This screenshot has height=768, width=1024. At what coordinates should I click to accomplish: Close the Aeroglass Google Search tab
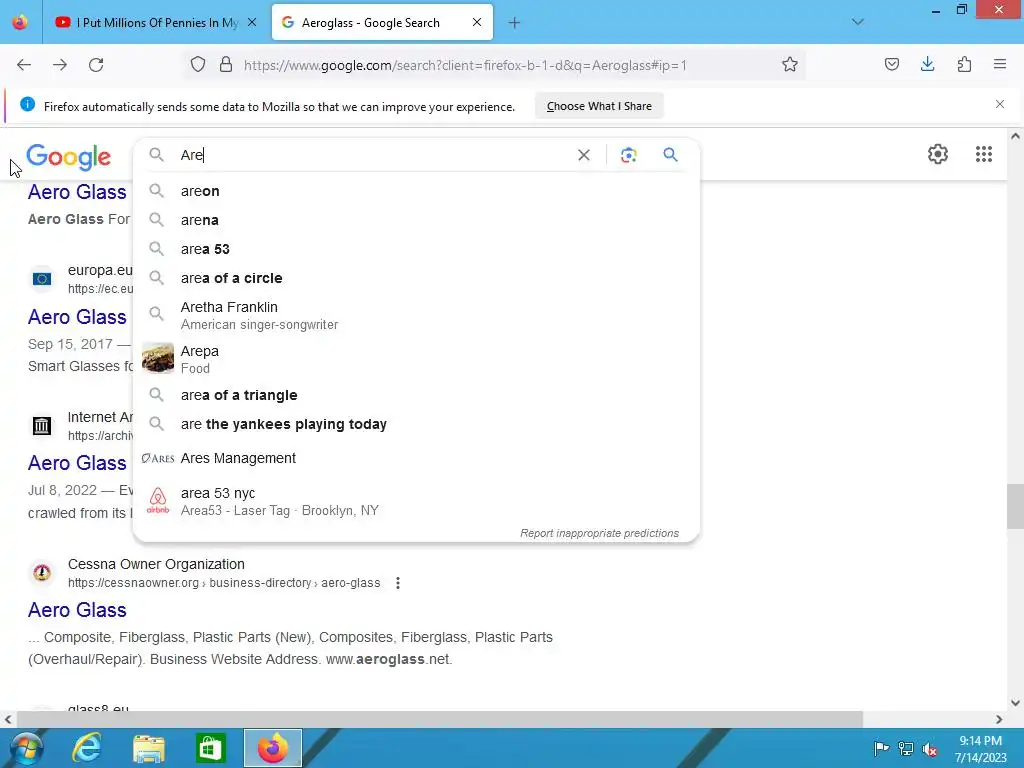click(x=477, y=22)
